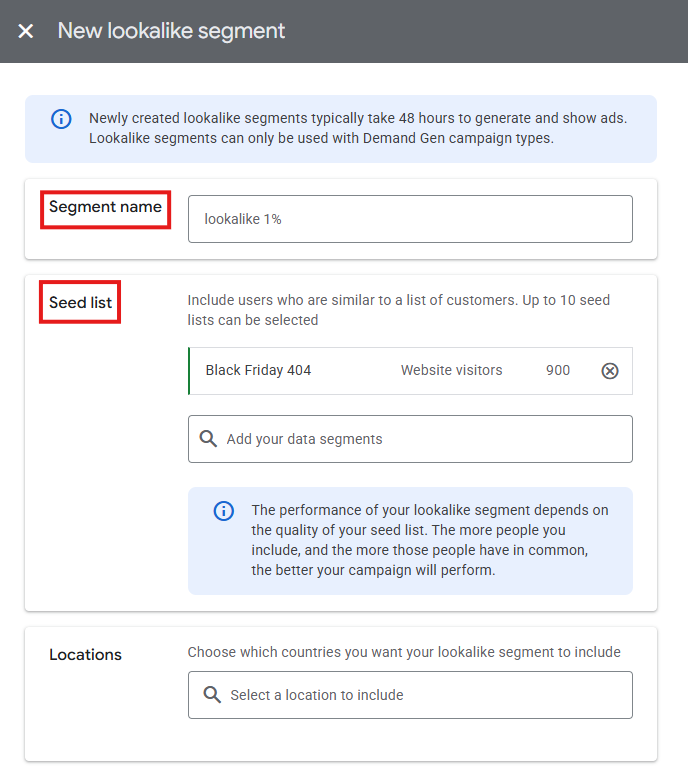688x774 pixels.
Task: Click the search icon for data segments
Action: [x=208, y=439]
